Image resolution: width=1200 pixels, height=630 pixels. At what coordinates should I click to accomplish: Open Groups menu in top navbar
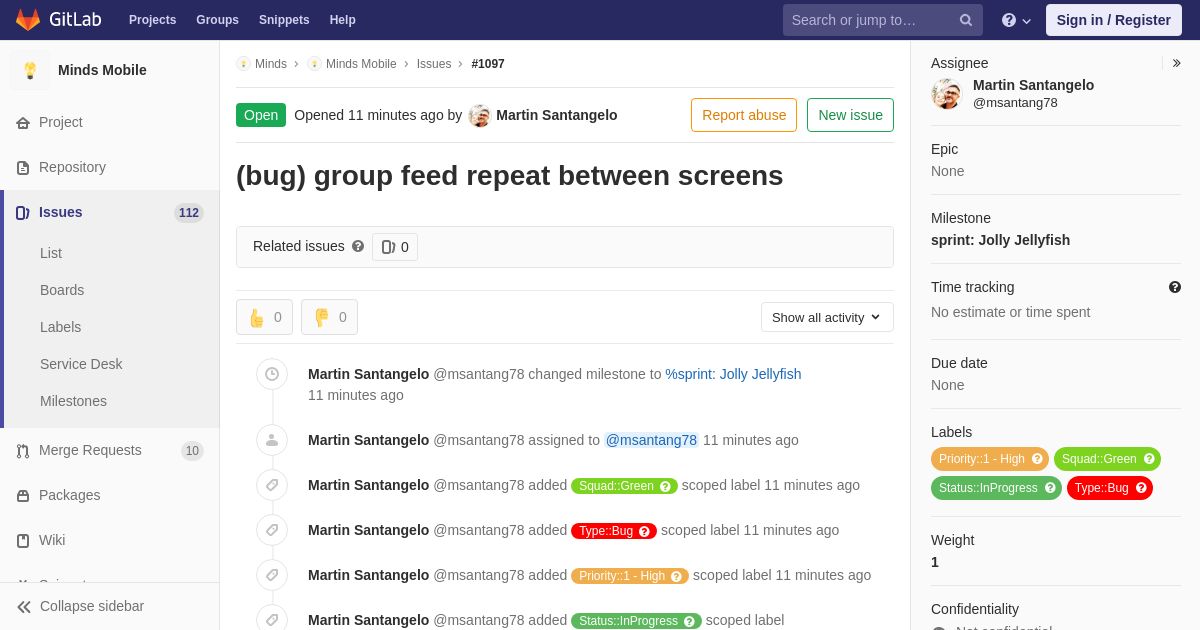(217, 20)
